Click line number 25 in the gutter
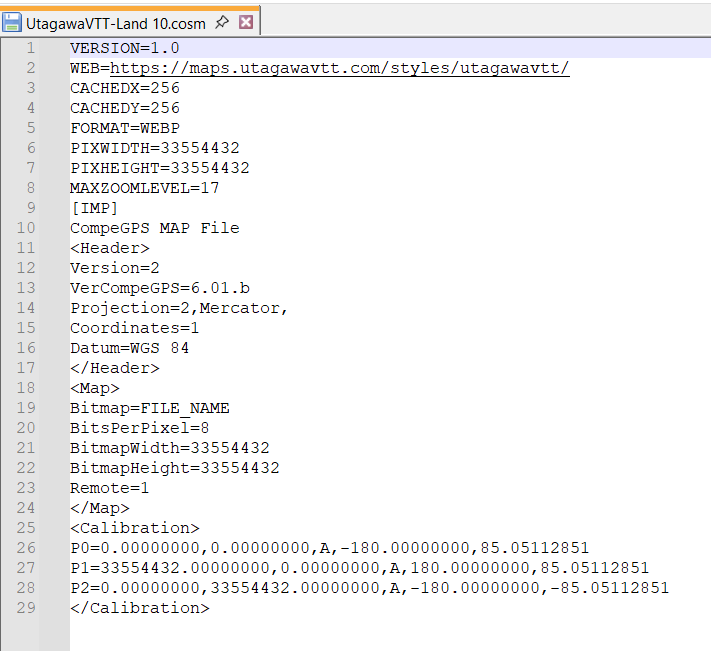 pos(26,528)
